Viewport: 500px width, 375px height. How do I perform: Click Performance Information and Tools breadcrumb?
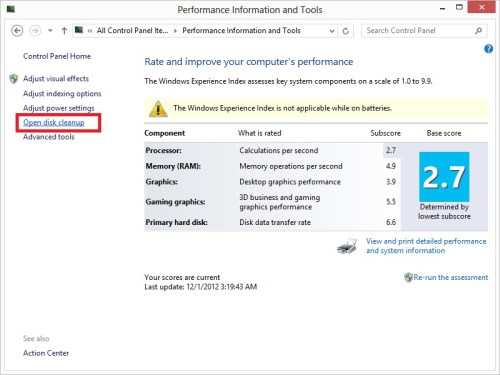(241, 31)
